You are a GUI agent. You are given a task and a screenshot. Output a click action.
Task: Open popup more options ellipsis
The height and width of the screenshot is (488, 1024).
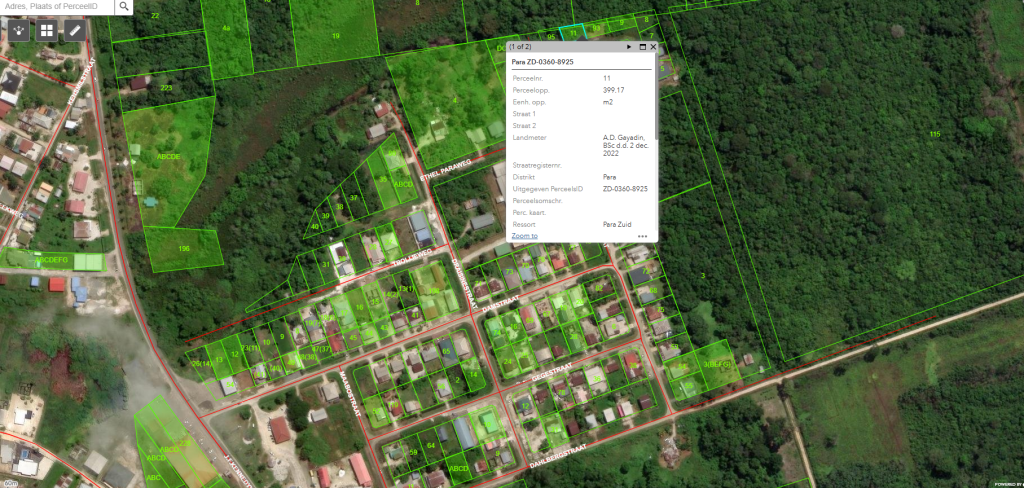point(642,236)
